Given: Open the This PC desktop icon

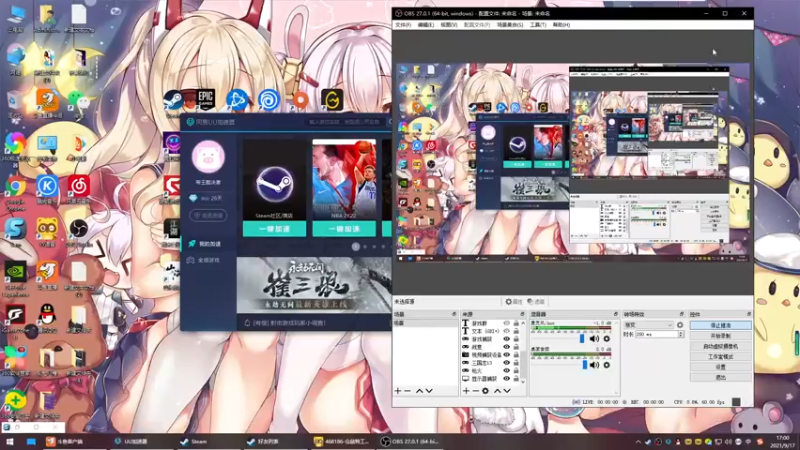Looking at the screenshot, I should click(15, 15).
